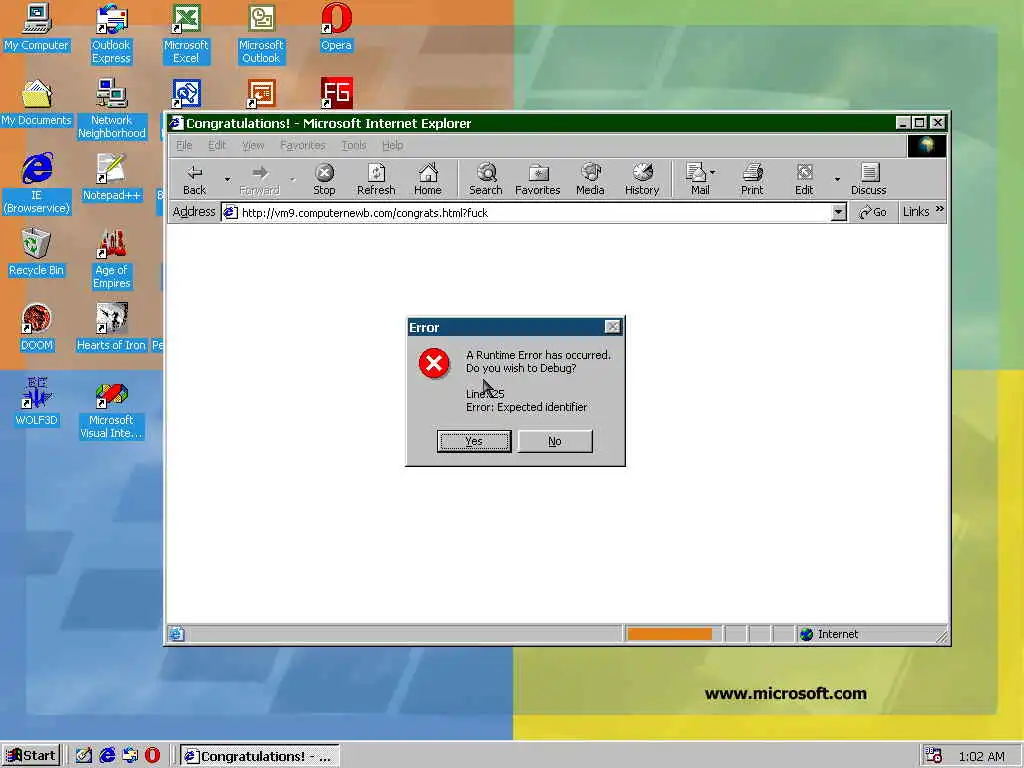Launch Outlook Express from quick launch
1024x768 pixels.
pyautogui.click(x=130, y=756)
